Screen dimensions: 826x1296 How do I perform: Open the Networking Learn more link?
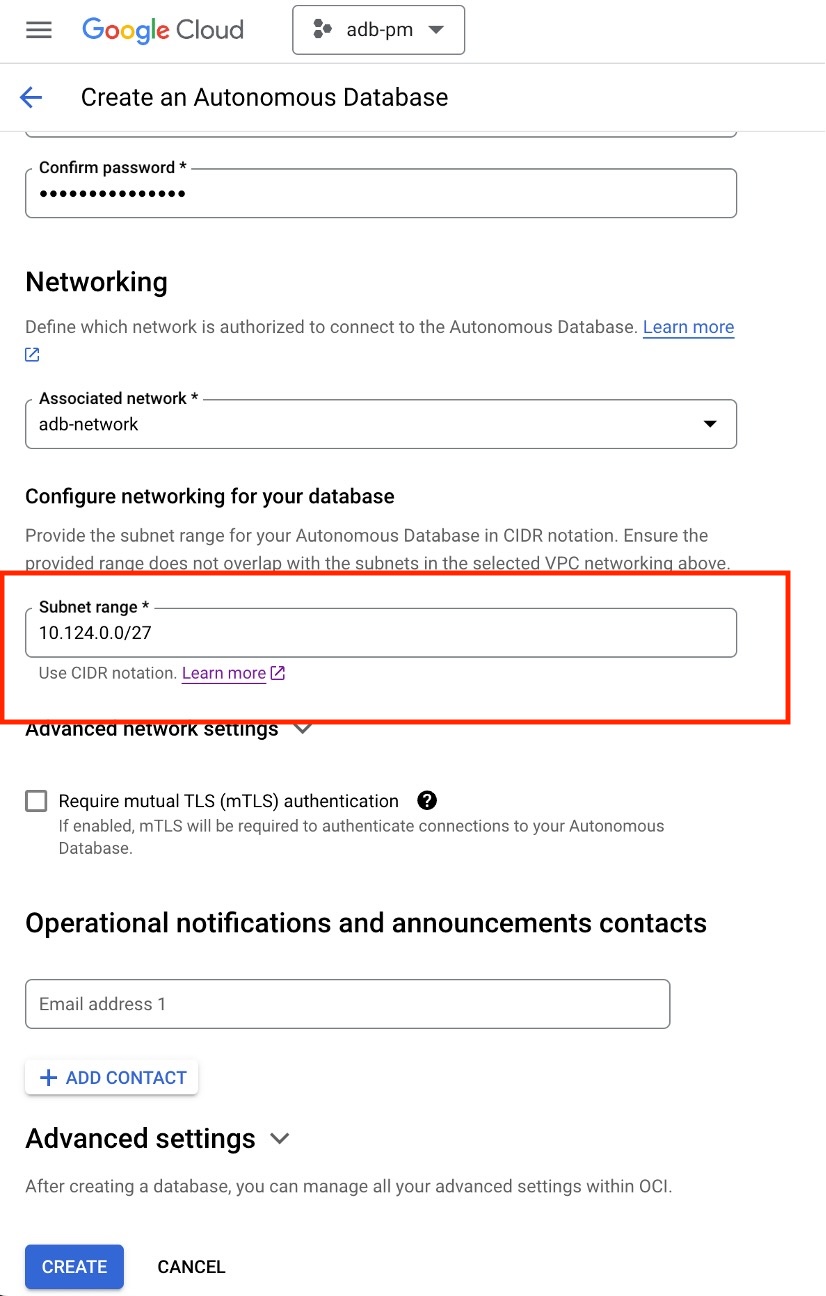tap(688, 327)
